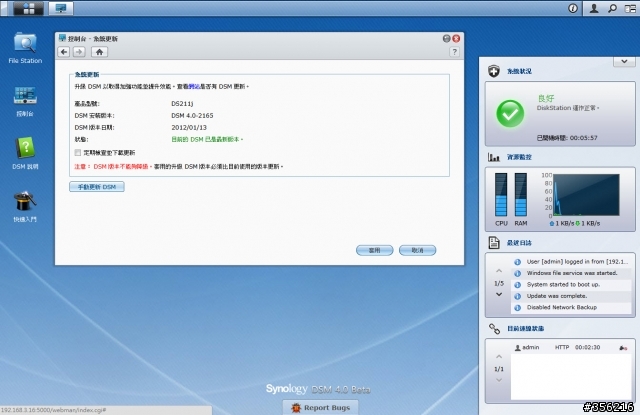Viewport: 640px width, 415px height.
Task: Click the '2012/01/13' version date value
Action: pyautogui.click(x=189, y=127)
